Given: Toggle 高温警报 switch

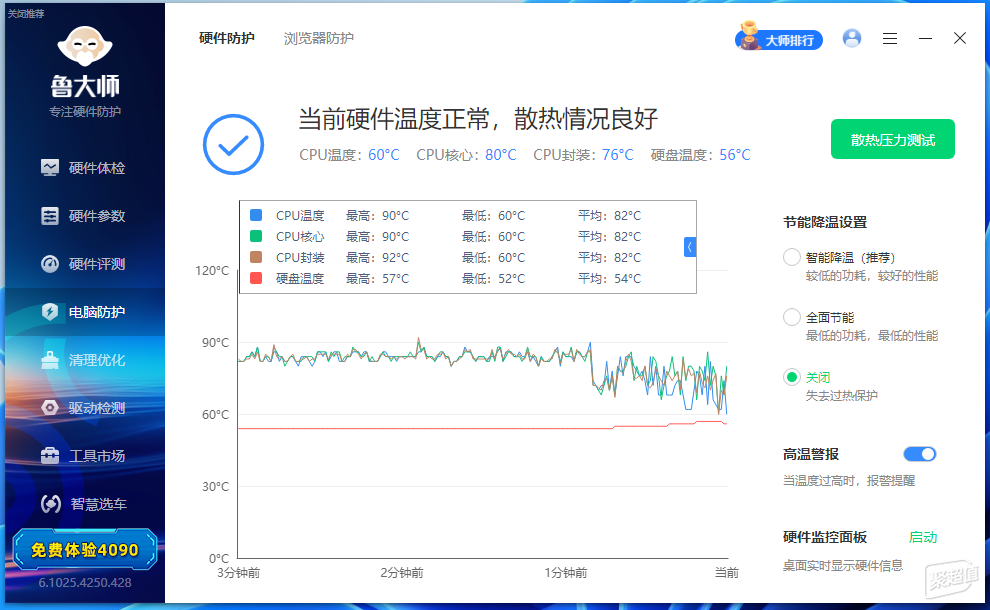Looking at the screenshot, I should coord(919,454).
